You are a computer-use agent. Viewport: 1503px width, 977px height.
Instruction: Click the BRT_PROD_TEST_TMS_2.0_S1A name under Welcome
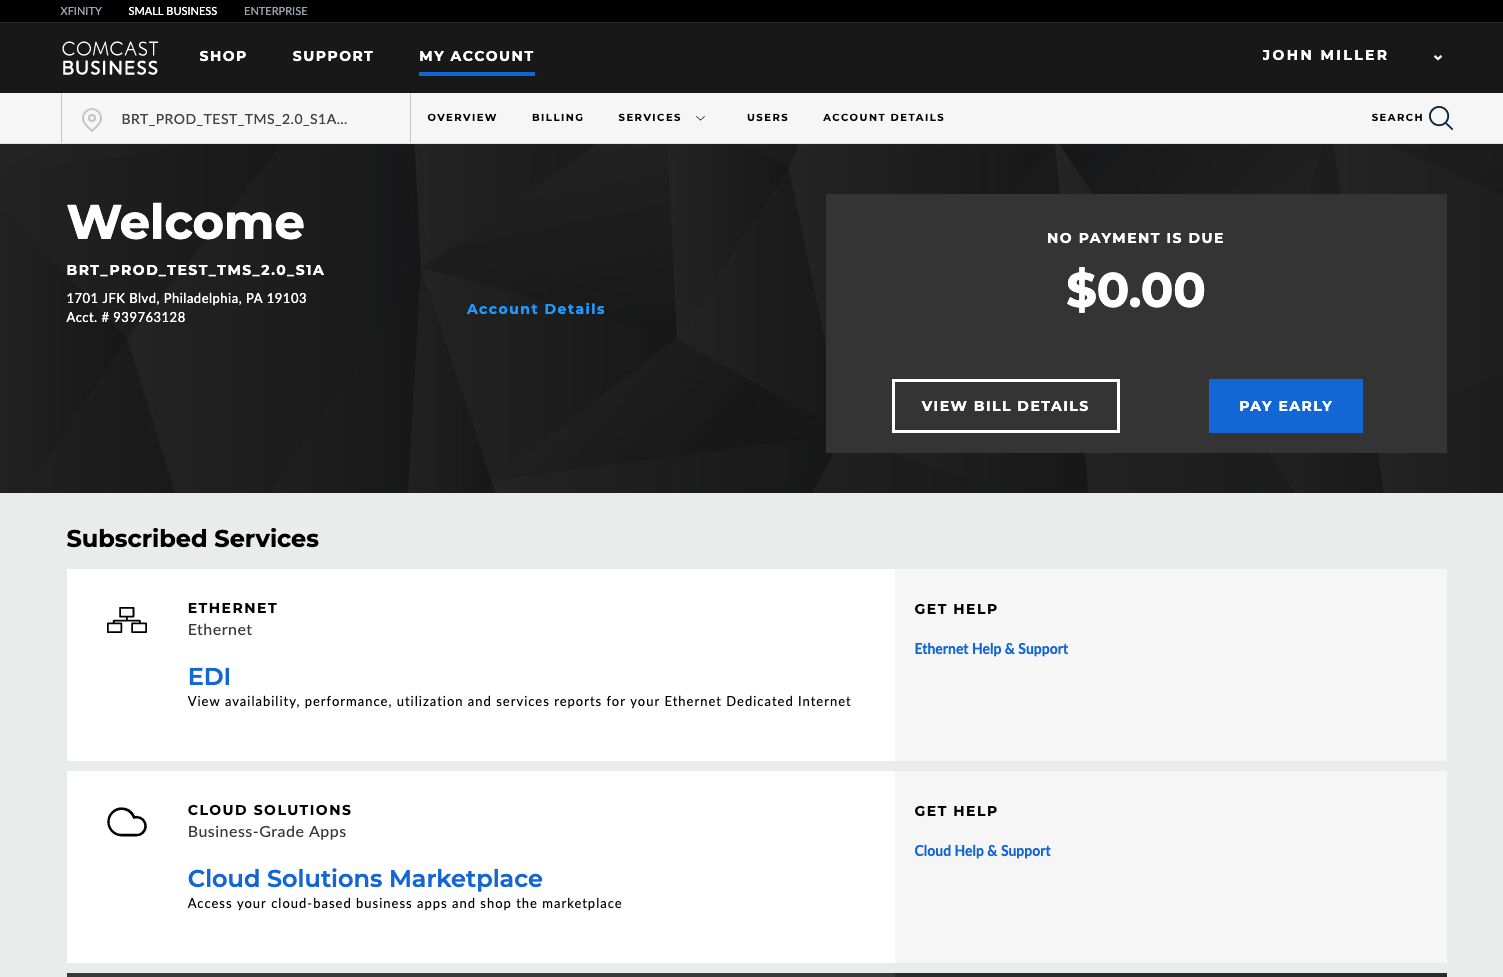point(195,270)
